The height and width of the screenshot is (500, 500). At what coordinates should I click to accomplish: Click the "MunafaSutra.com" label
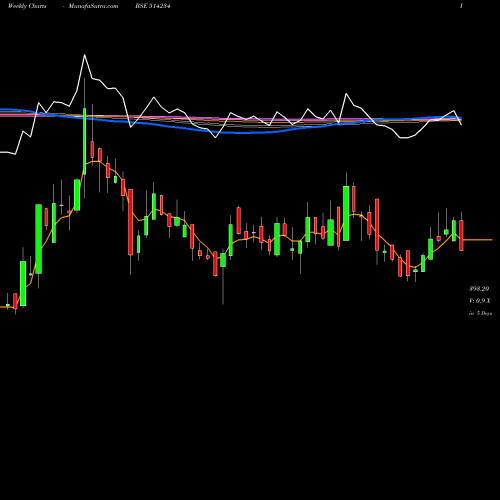pyautogui.click(x=93, y=6)
